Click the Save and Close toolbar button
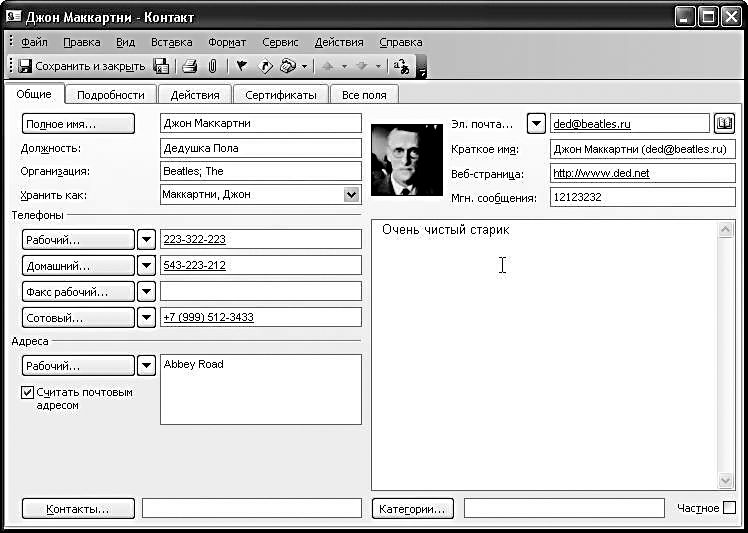The width and height of the screenshot is (748, 533). (82, 66)
